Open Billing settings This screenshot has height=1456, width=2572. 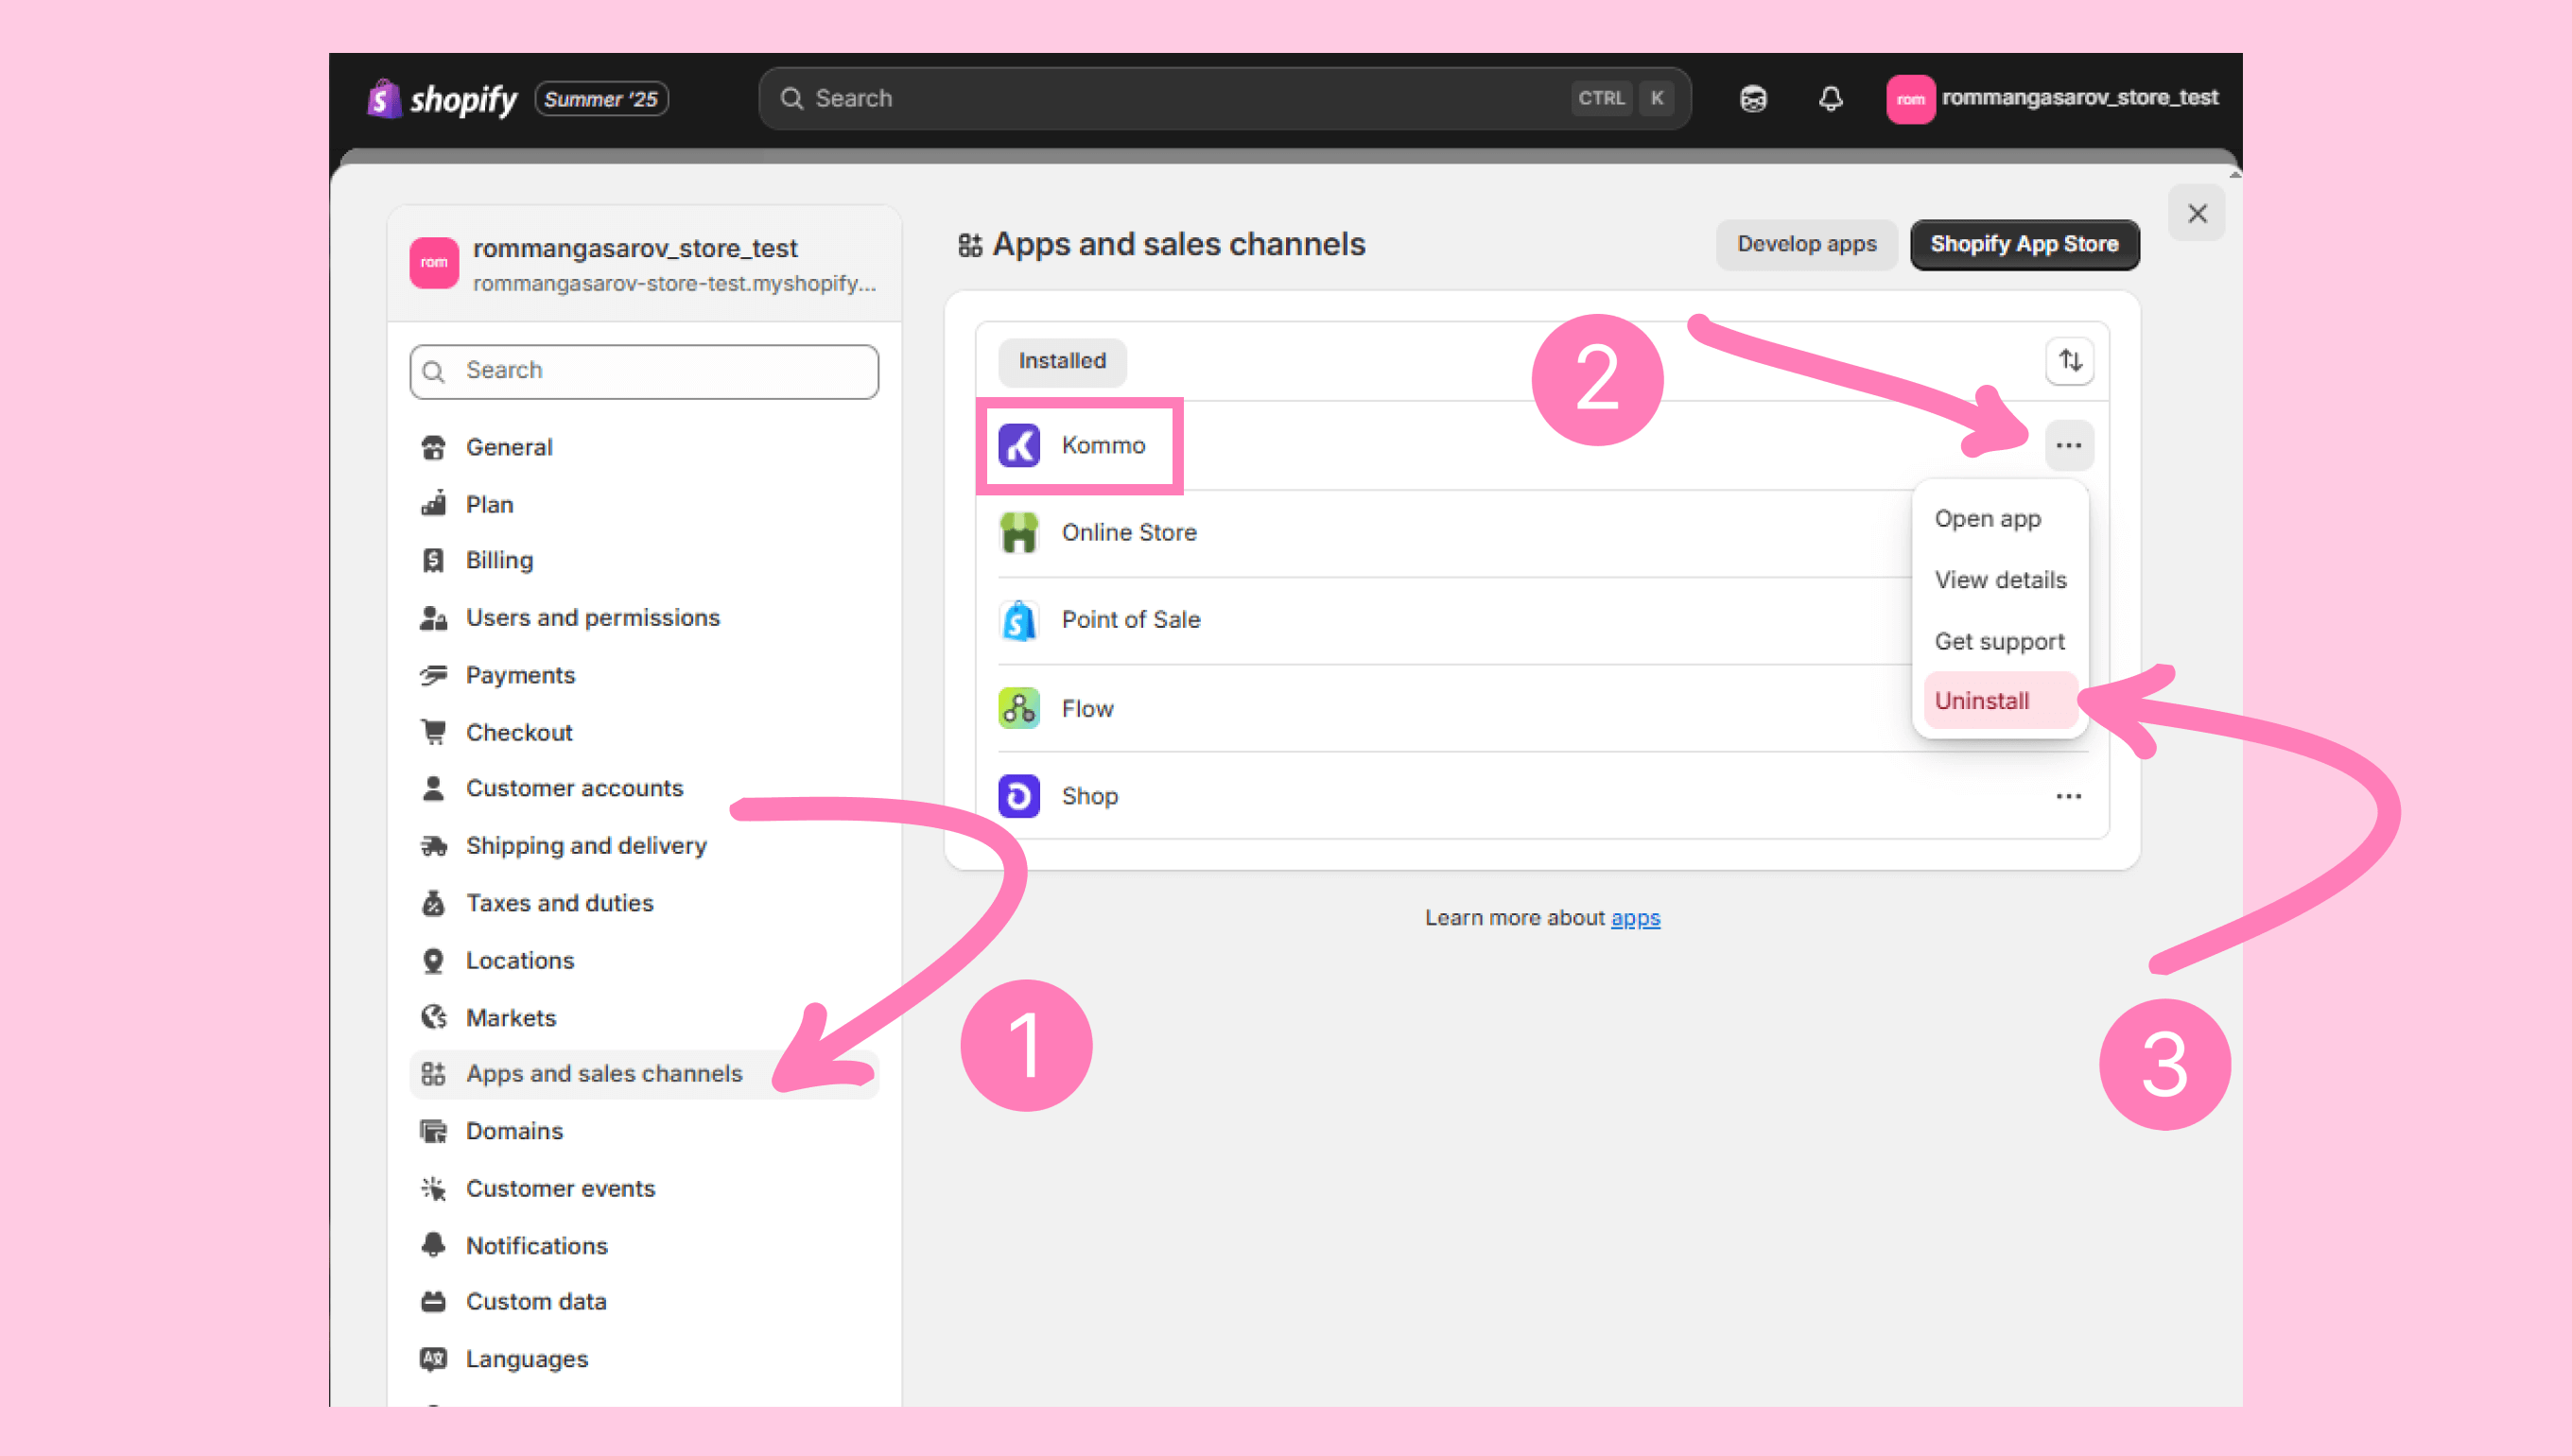coord(644,560)
